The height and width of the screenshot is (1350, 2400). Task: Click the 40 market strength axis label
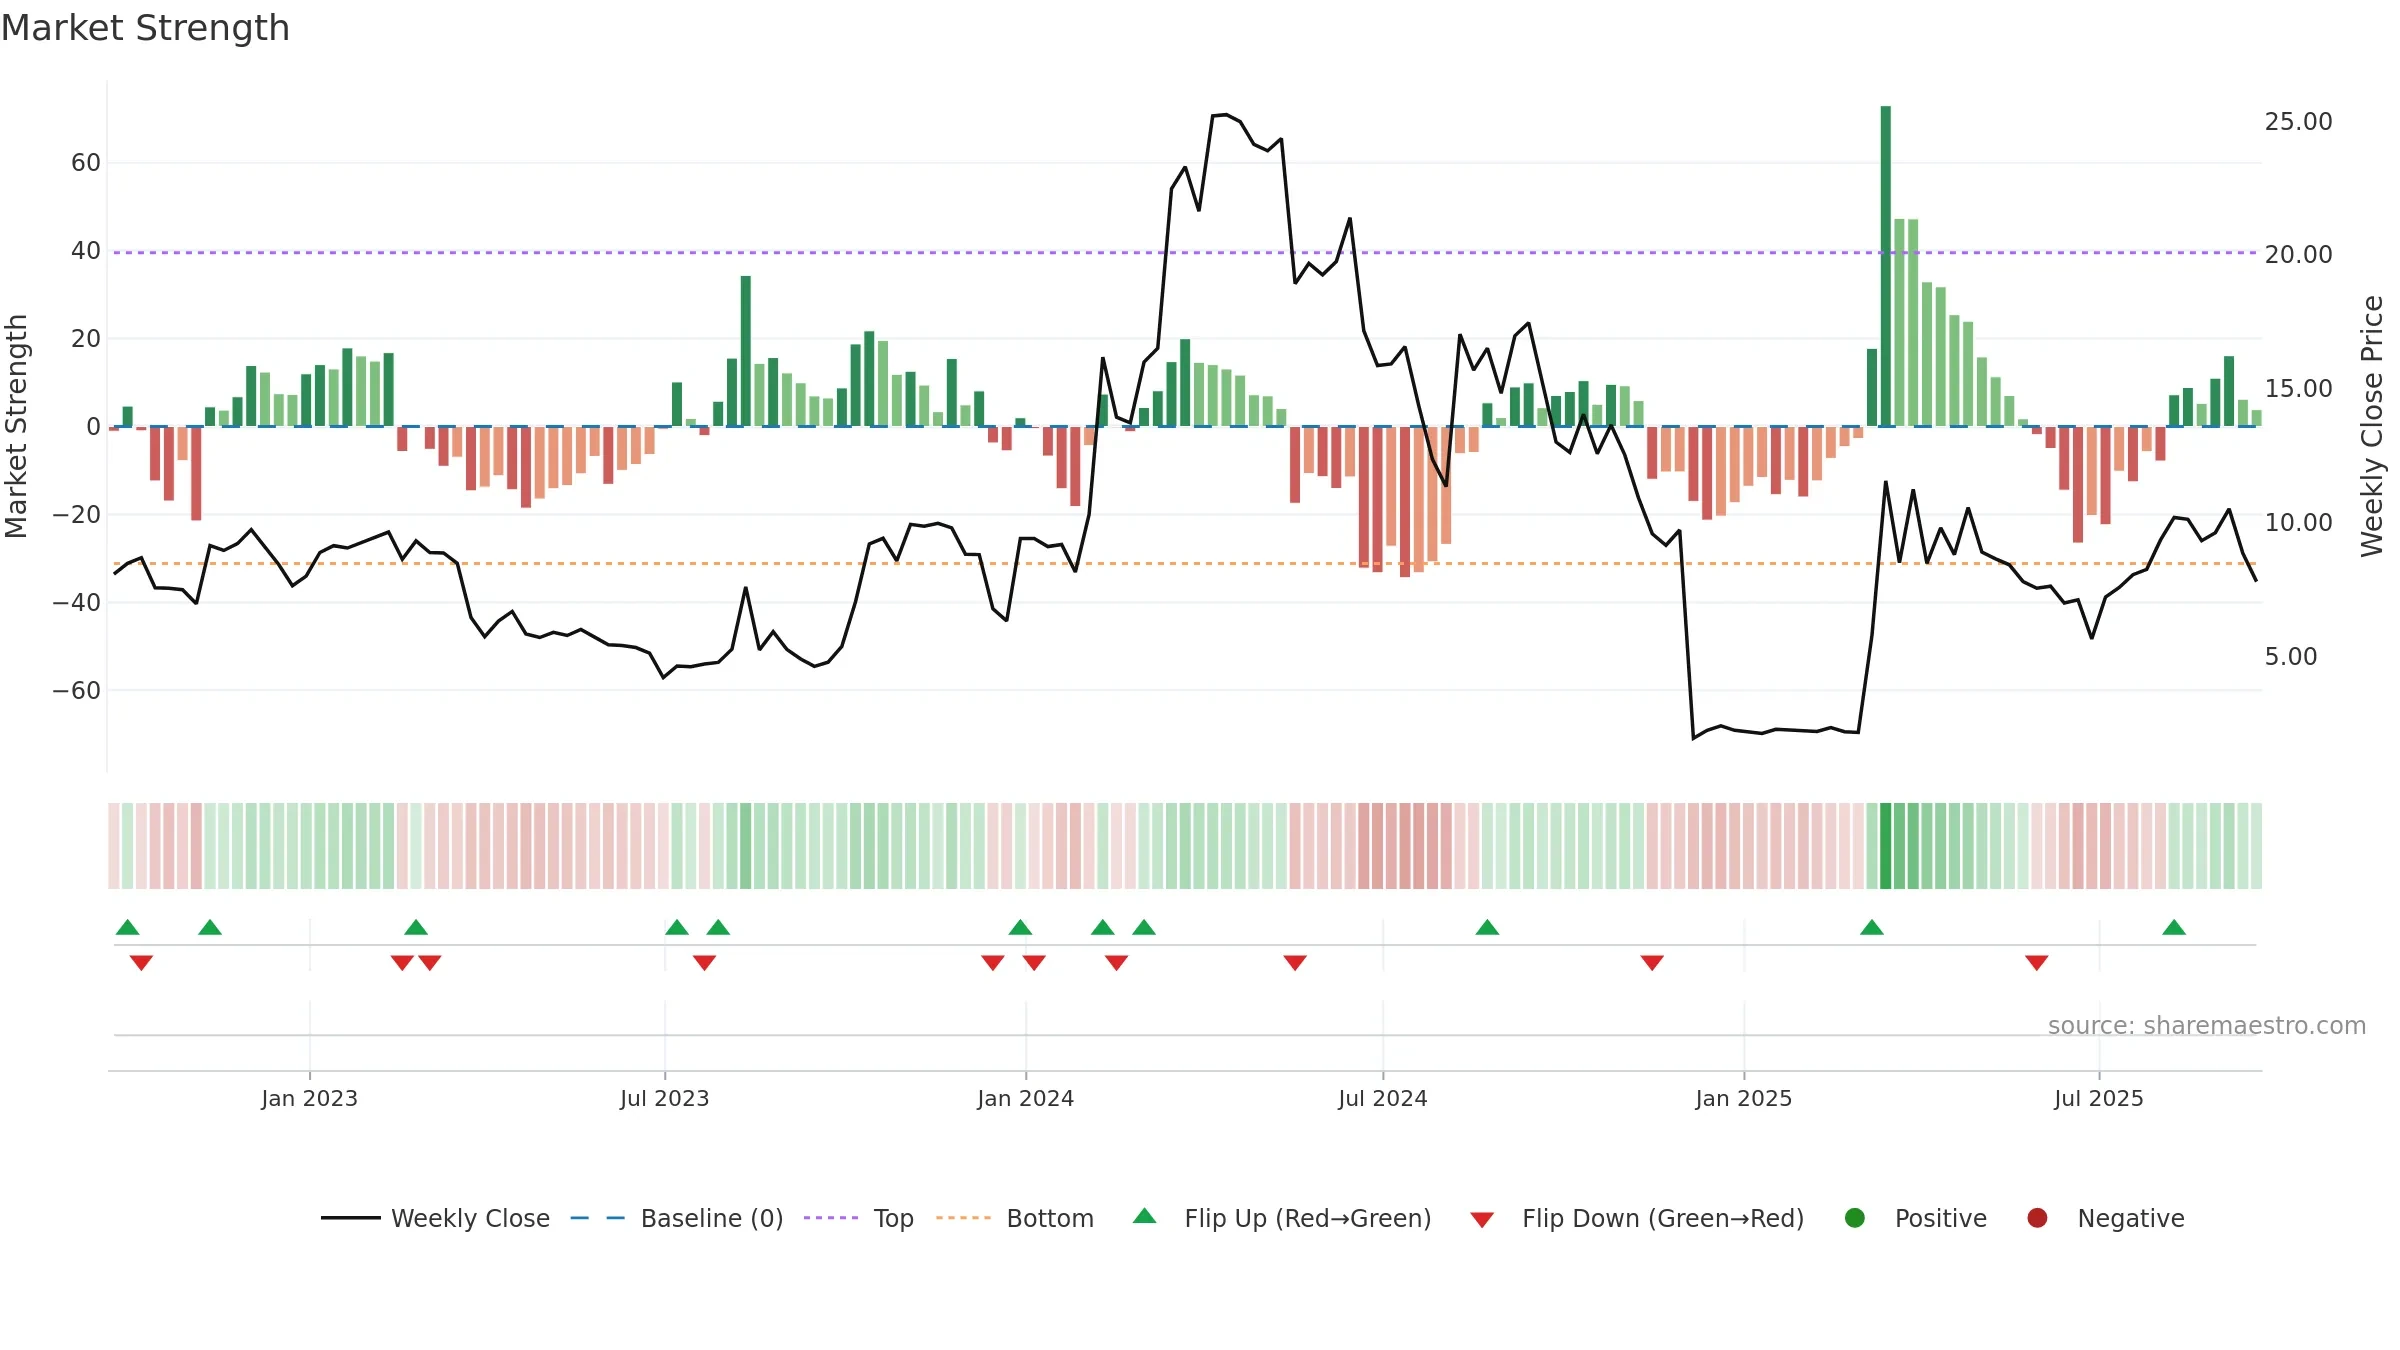pos(86,250)
